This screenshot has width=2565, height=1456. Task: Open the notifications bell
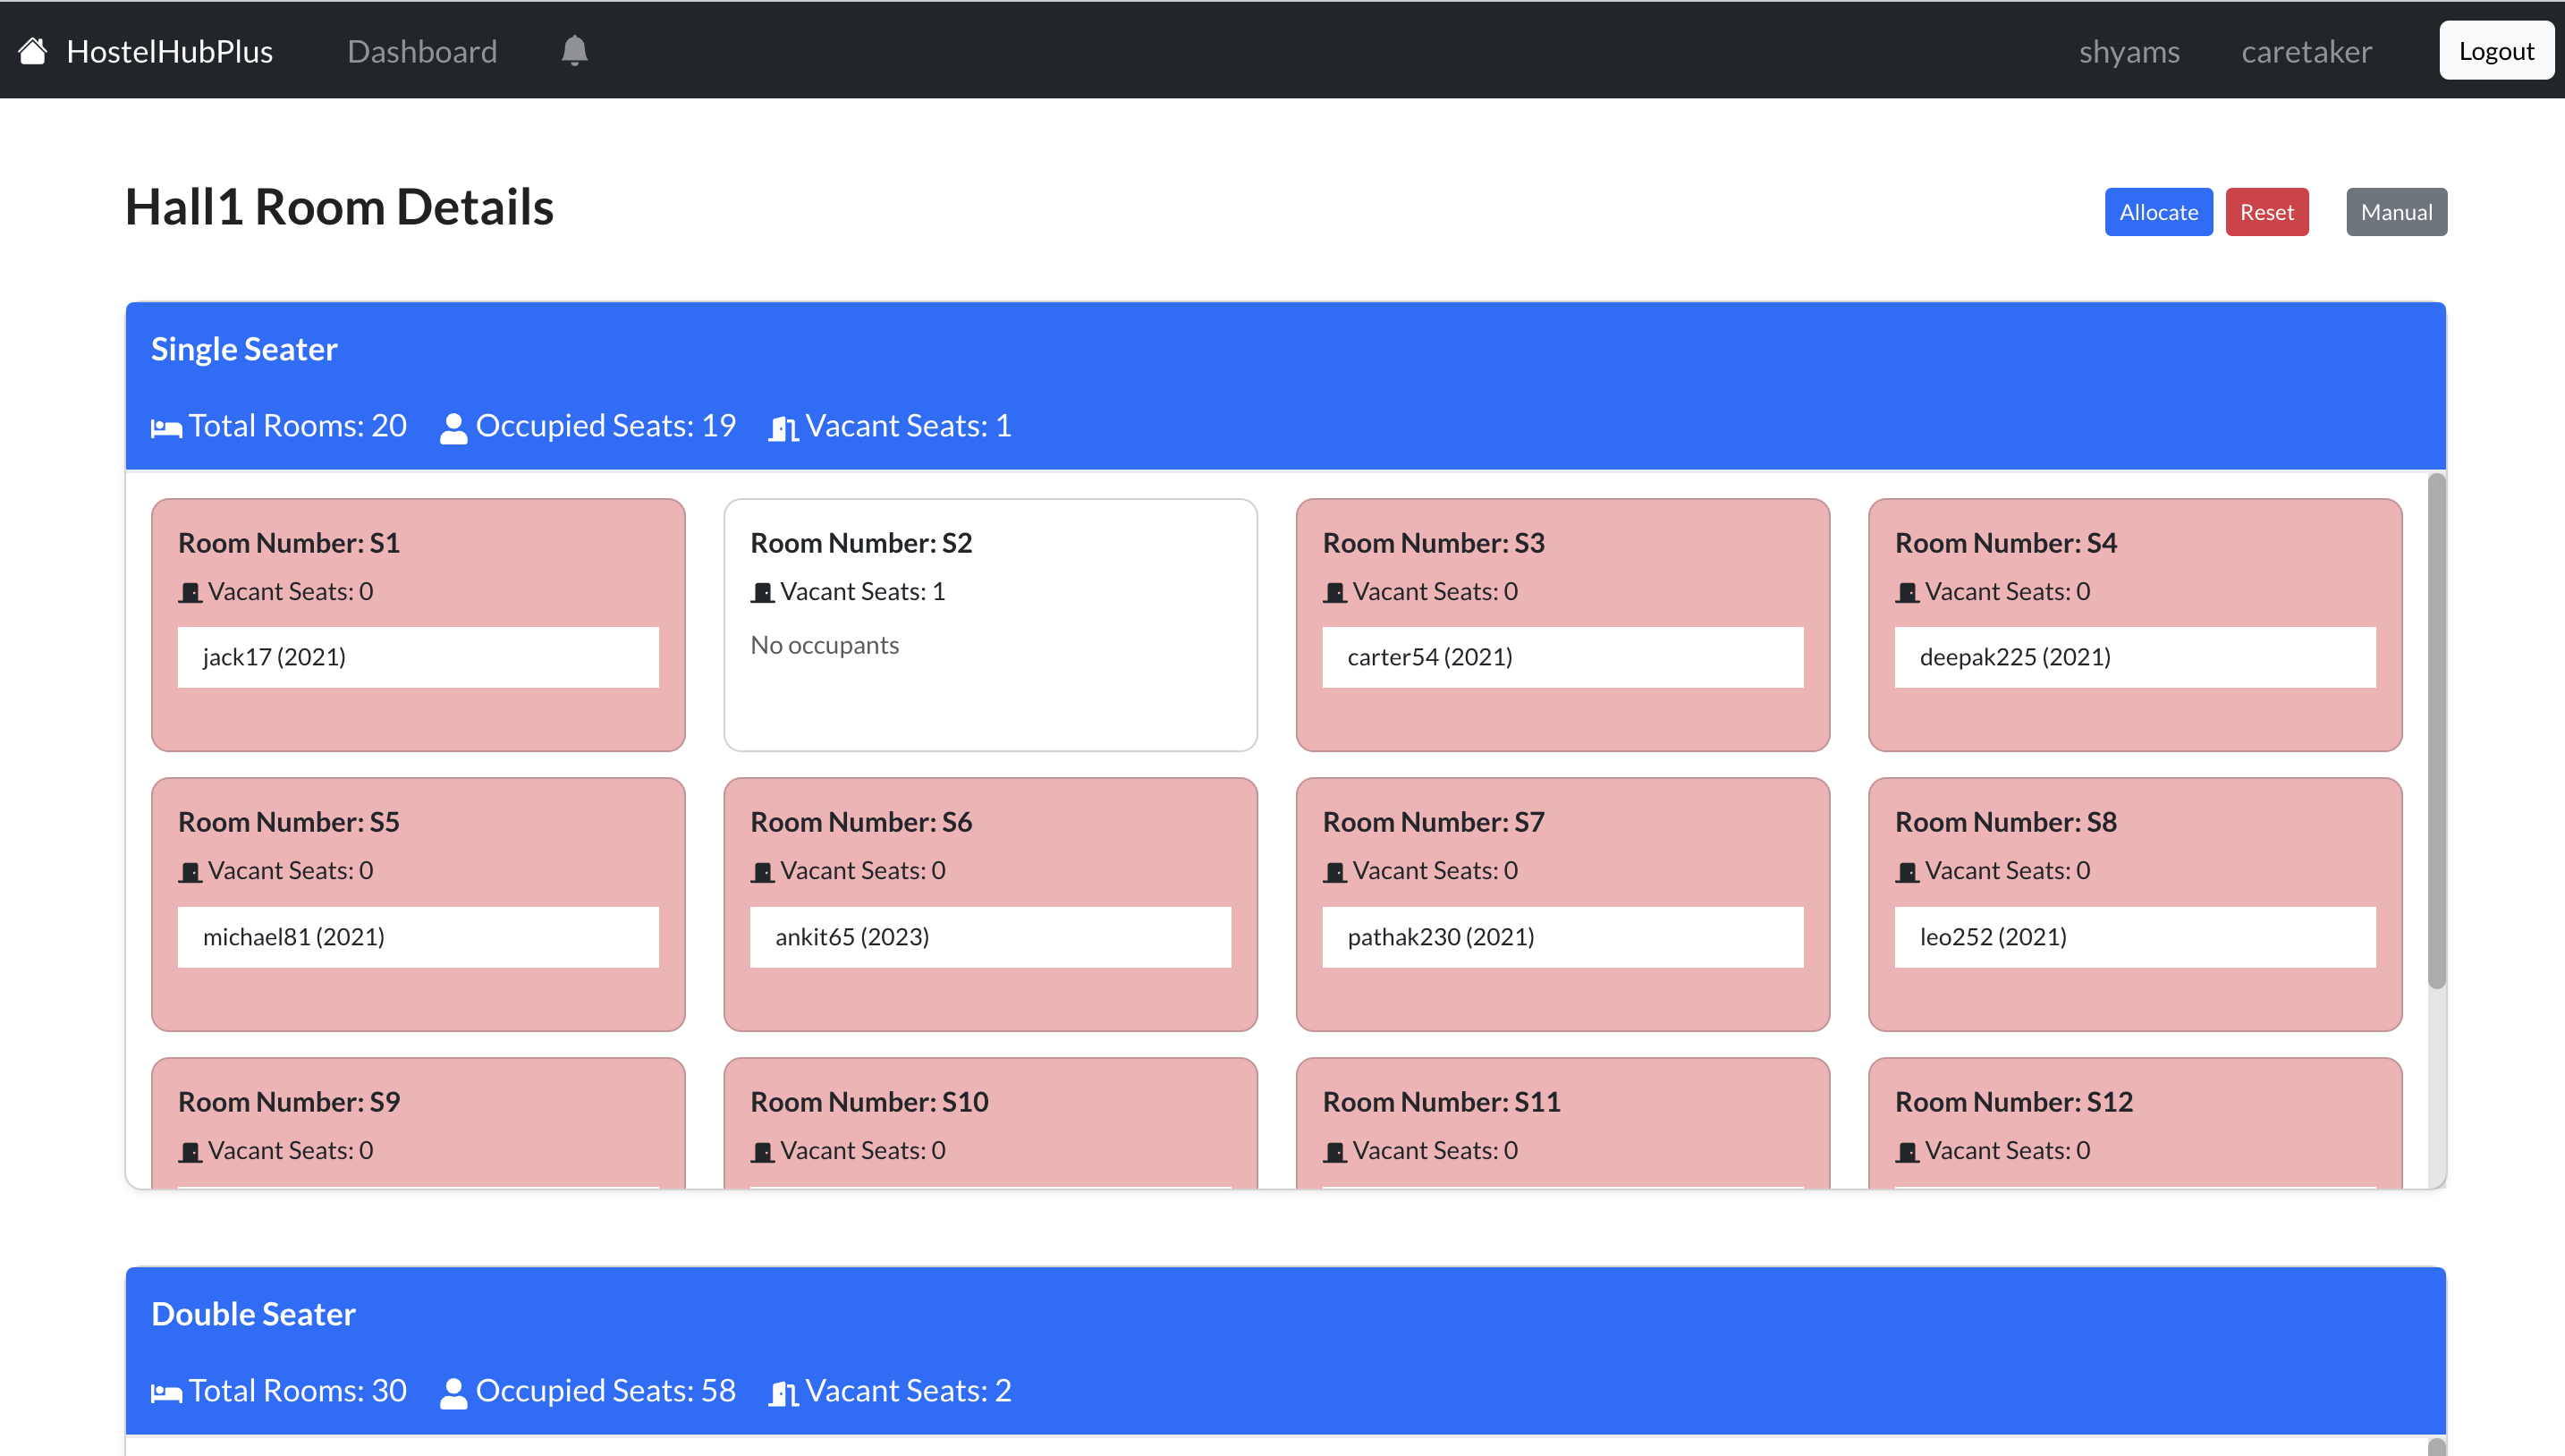[x=574, y=51]
